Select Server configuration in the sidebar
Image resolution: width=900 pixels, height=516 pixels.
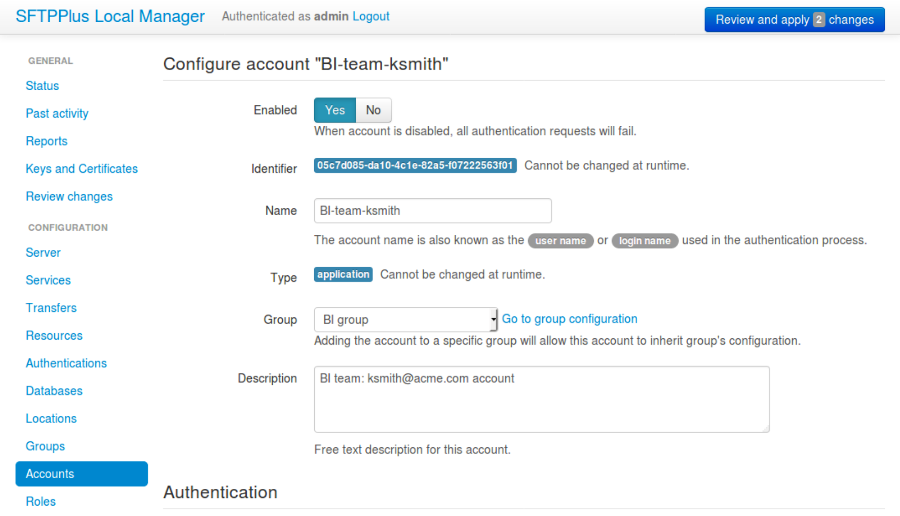click(43, 253)
